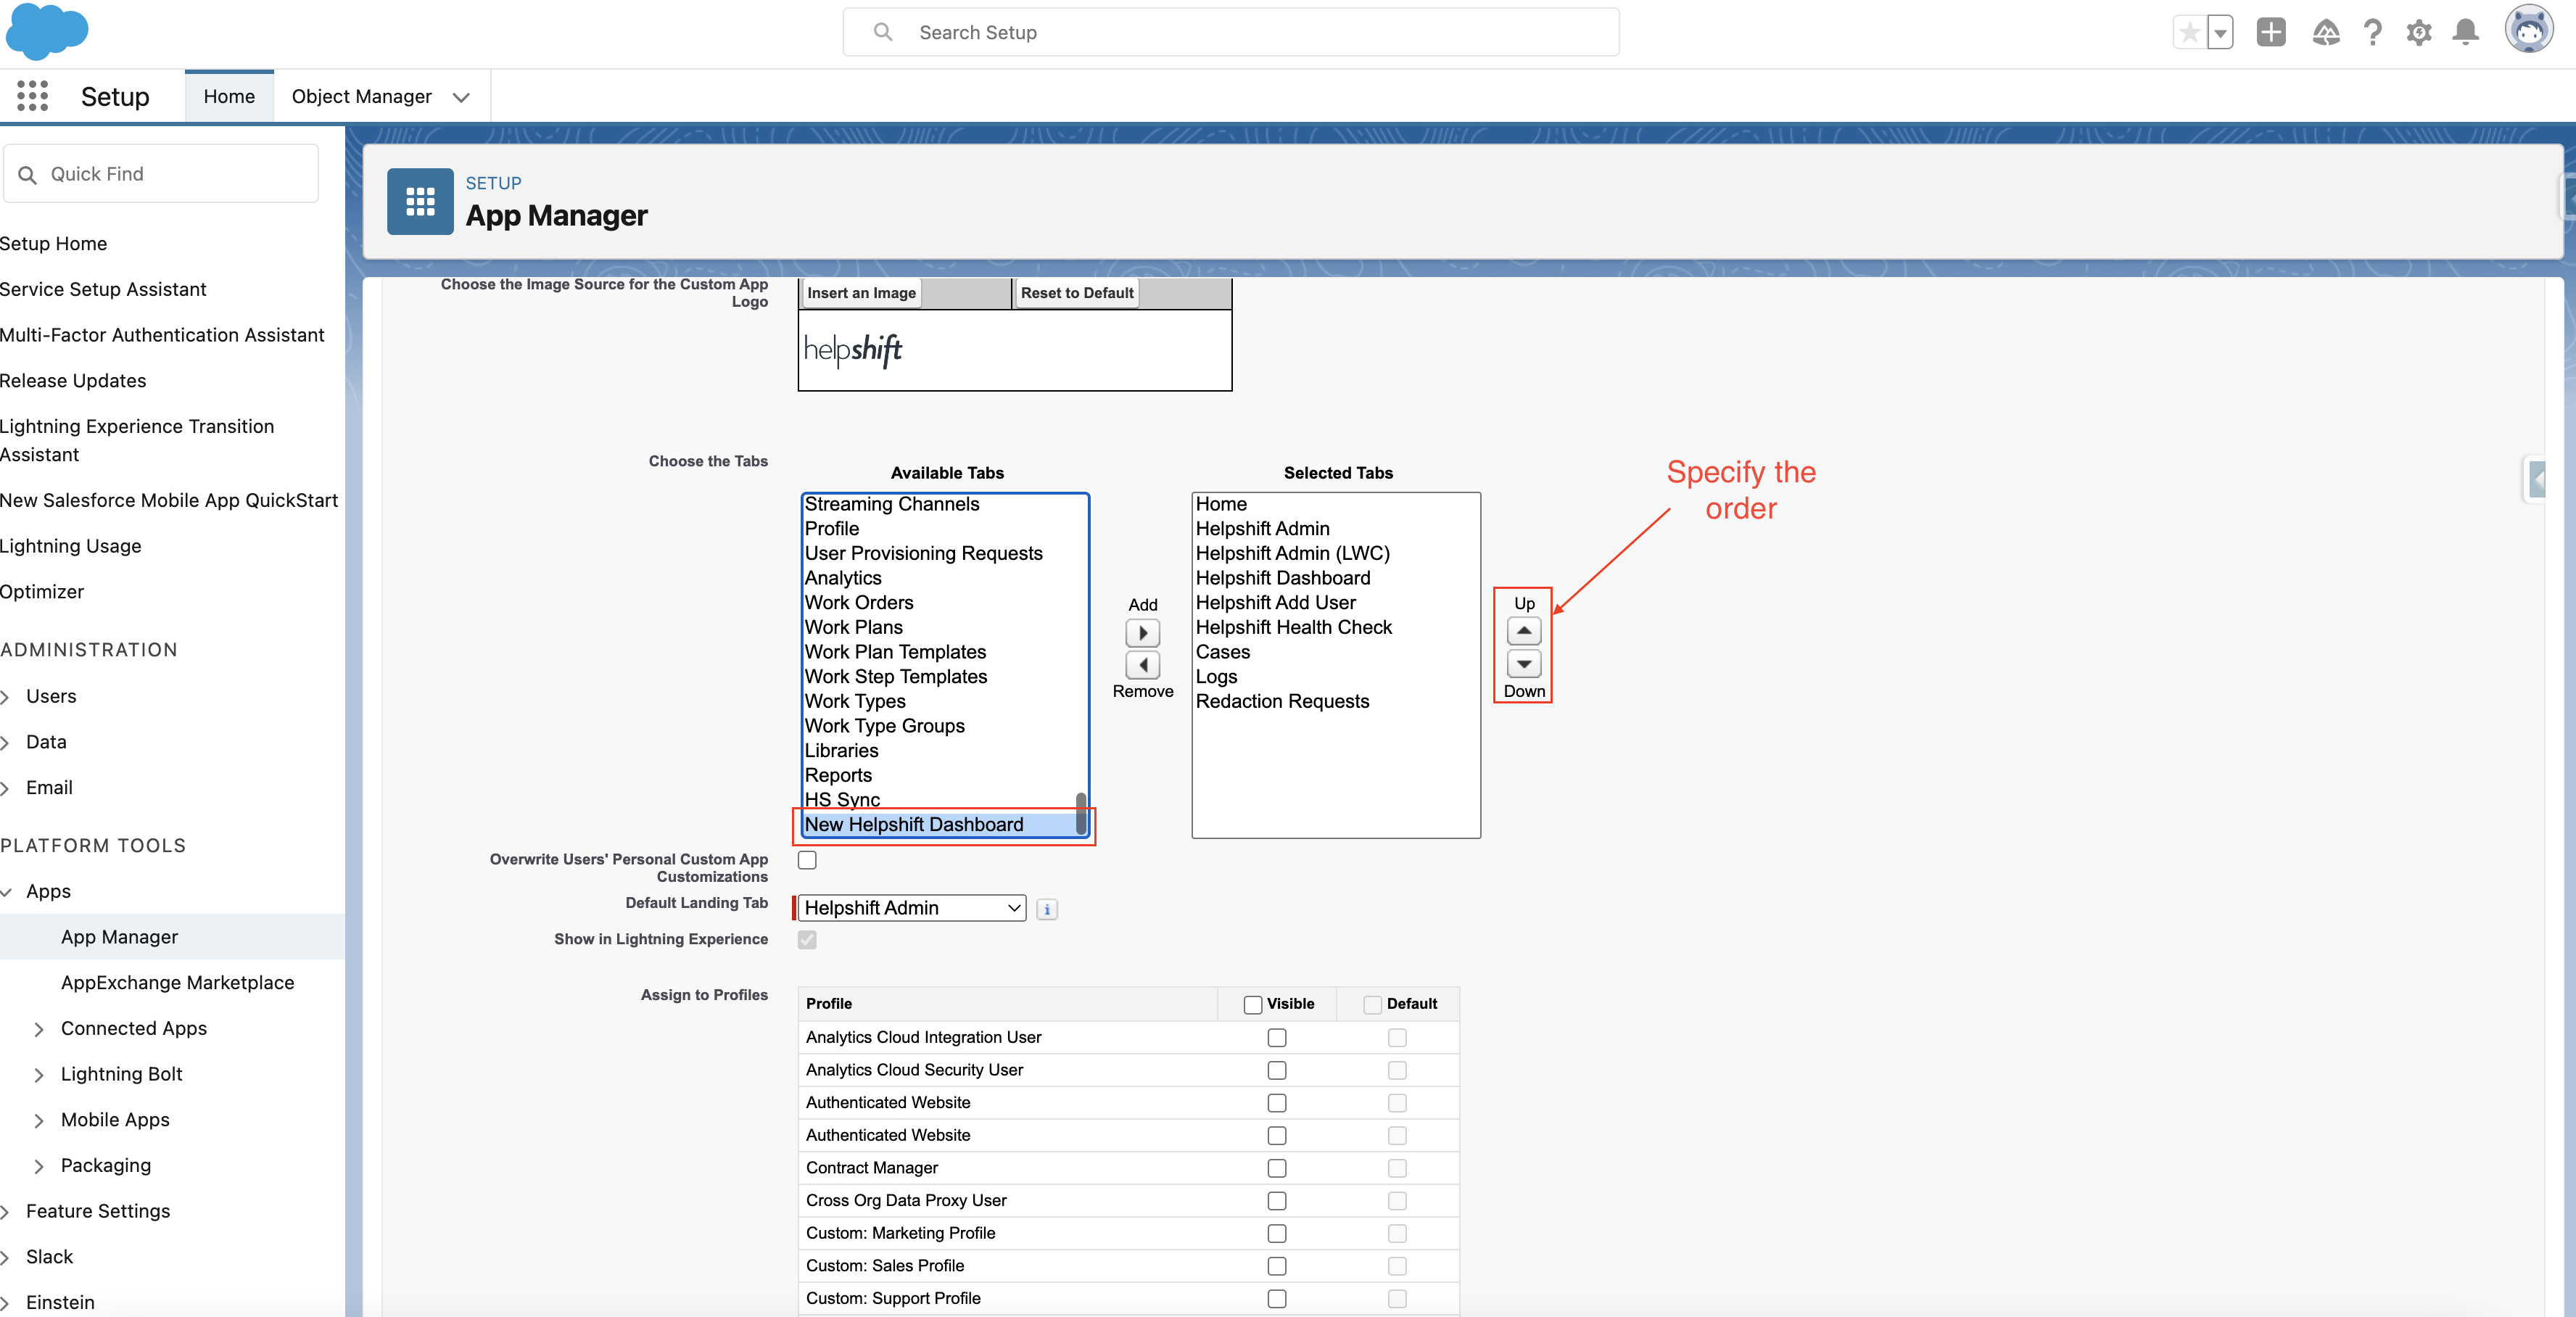This screenshot has width=2576, height=1317.
Task: Check Visible for Contract Manager profile
Action: click(1276, 1168)
